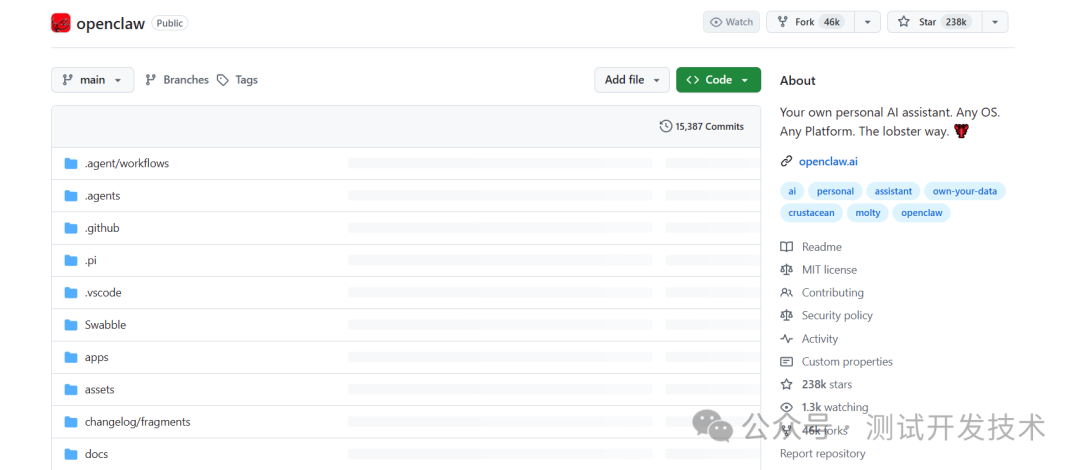The height and width of the screenshot is (470, 1080).
Task: Click the folder icon beside docs
Action: pos(71,454)
